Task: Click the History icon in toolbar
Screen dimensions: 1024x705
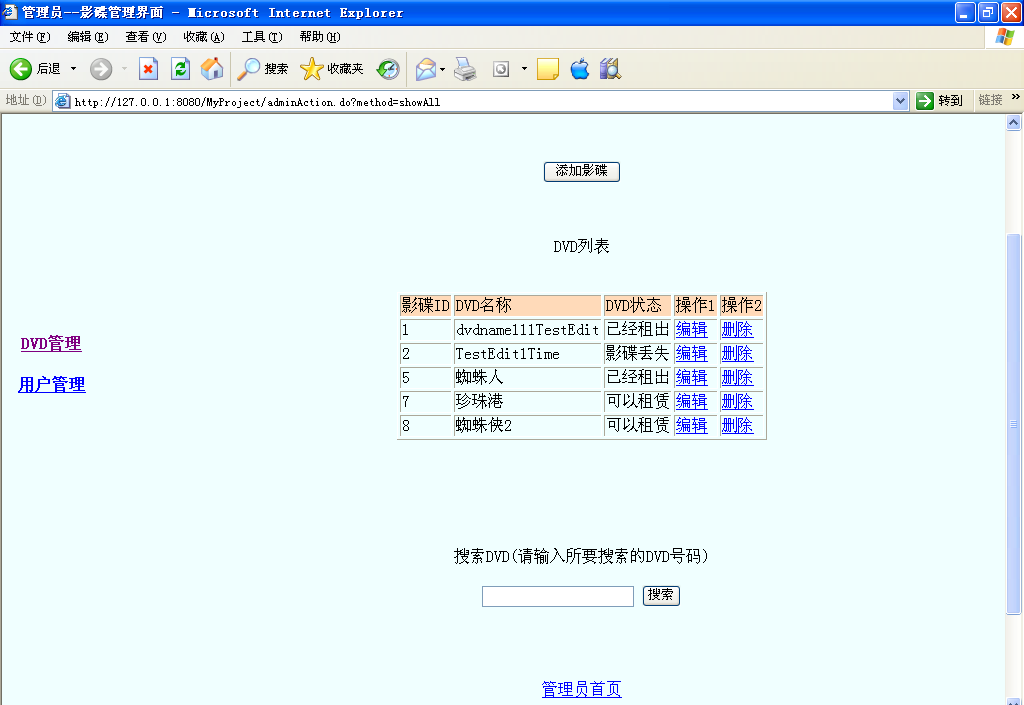Action: point(388,69)
